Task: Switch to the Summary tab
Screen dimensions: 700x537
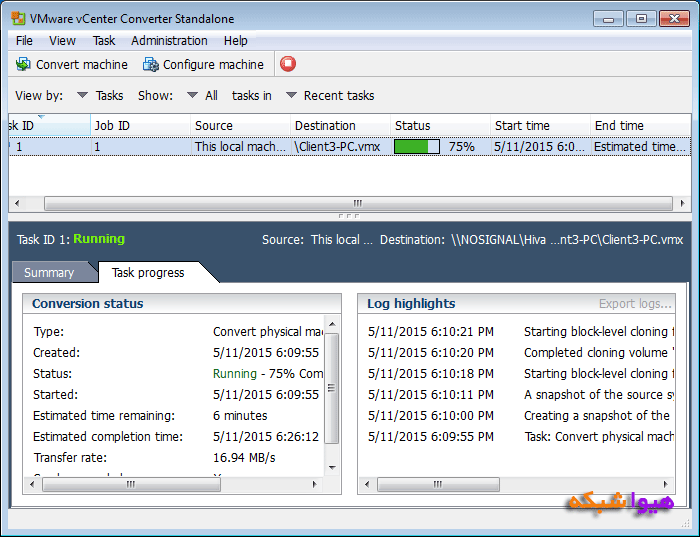Action: (49, 273)
